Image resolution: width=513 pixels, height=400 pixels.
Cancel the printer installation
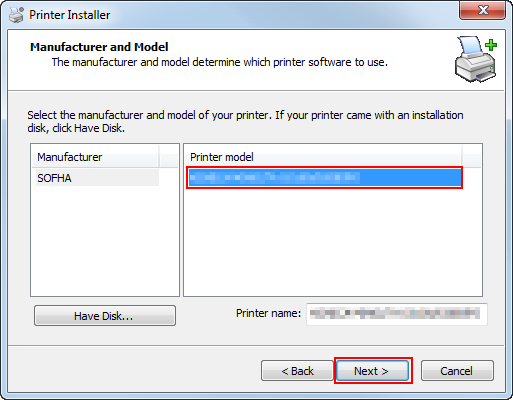pos(457,371)
